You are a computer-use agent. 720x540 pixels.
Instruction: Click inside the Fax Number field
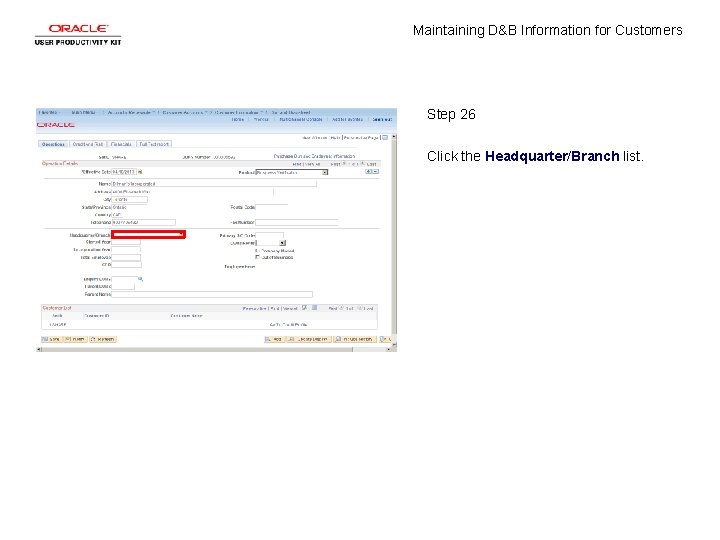[297, 222]
